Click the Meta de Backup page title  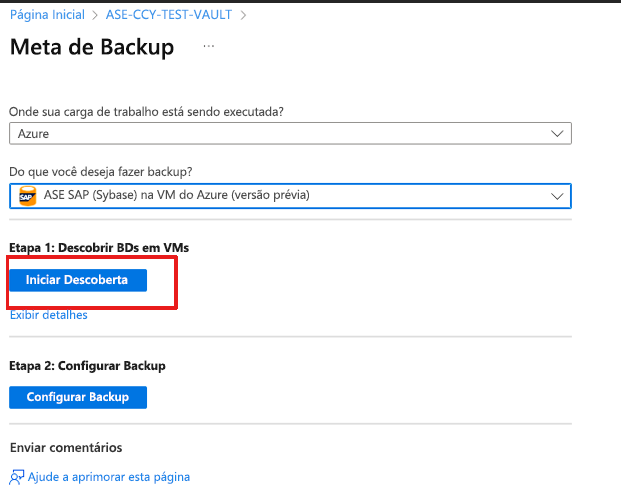(92, 47)
